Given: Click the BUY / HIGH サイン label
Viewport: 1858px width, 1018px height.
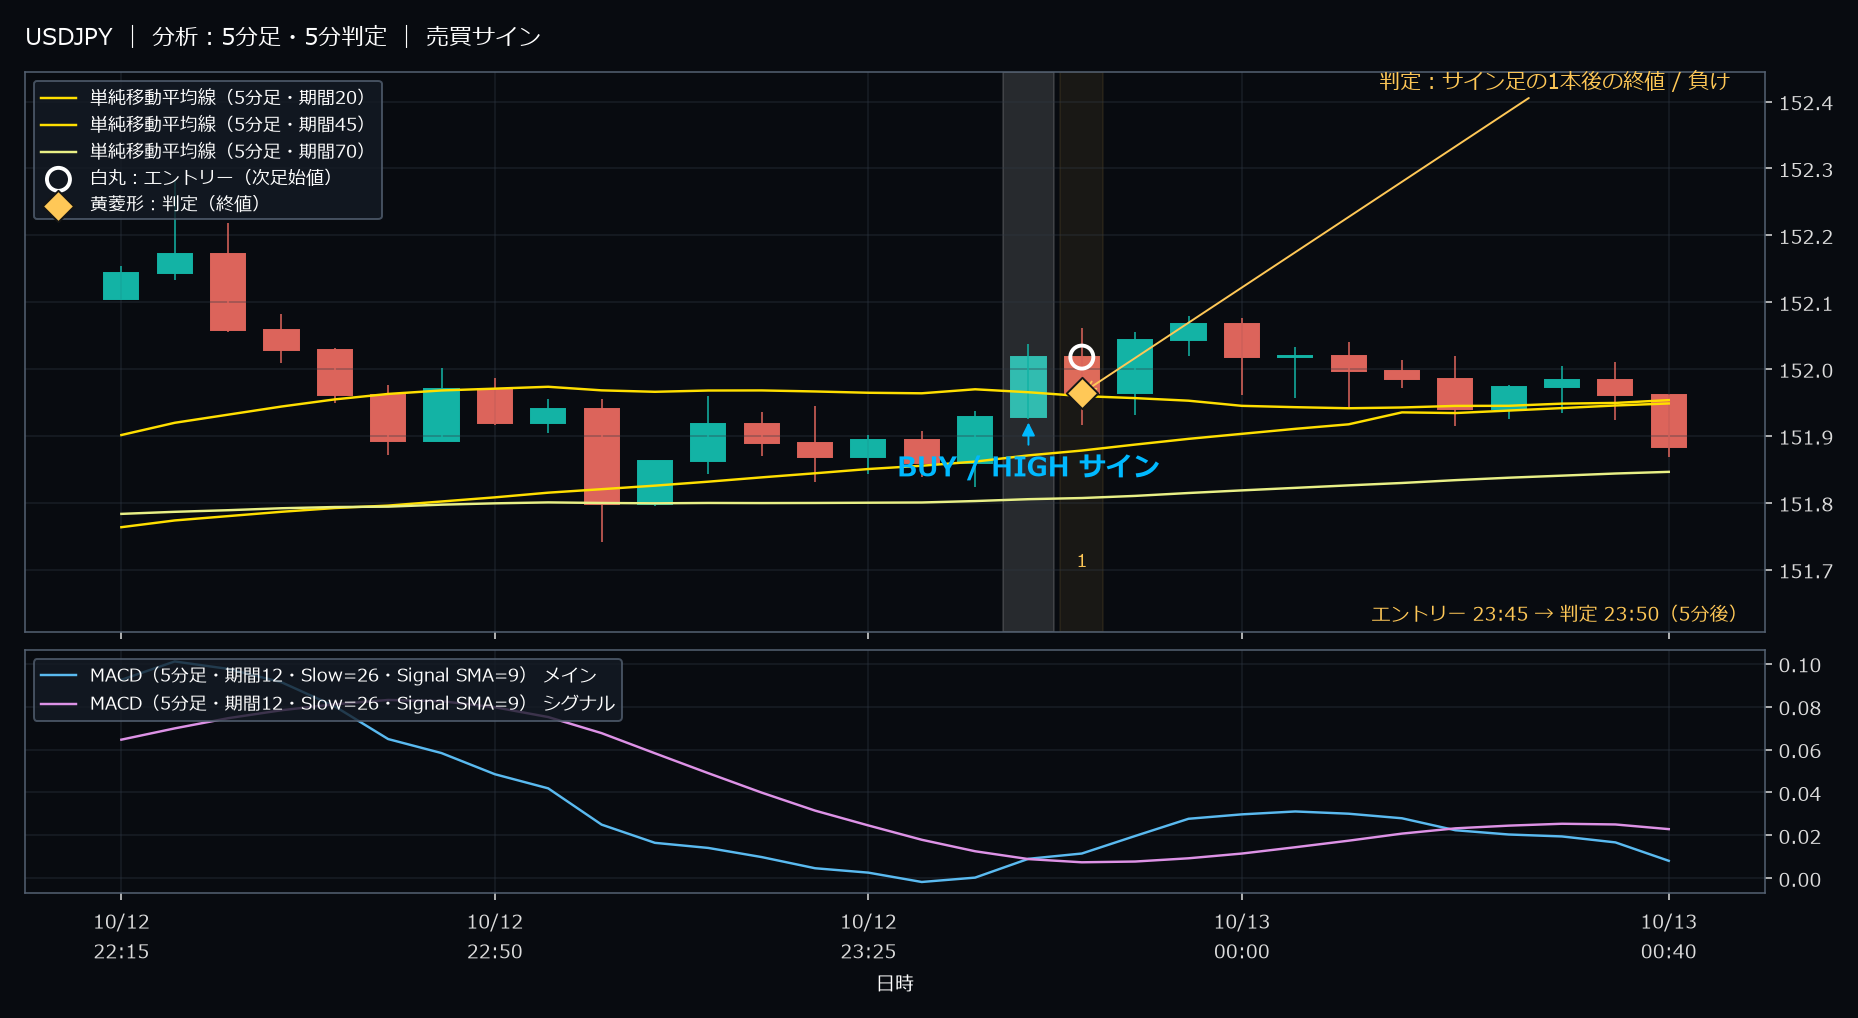Looking at the screenshot, I should click(1028, 467).
